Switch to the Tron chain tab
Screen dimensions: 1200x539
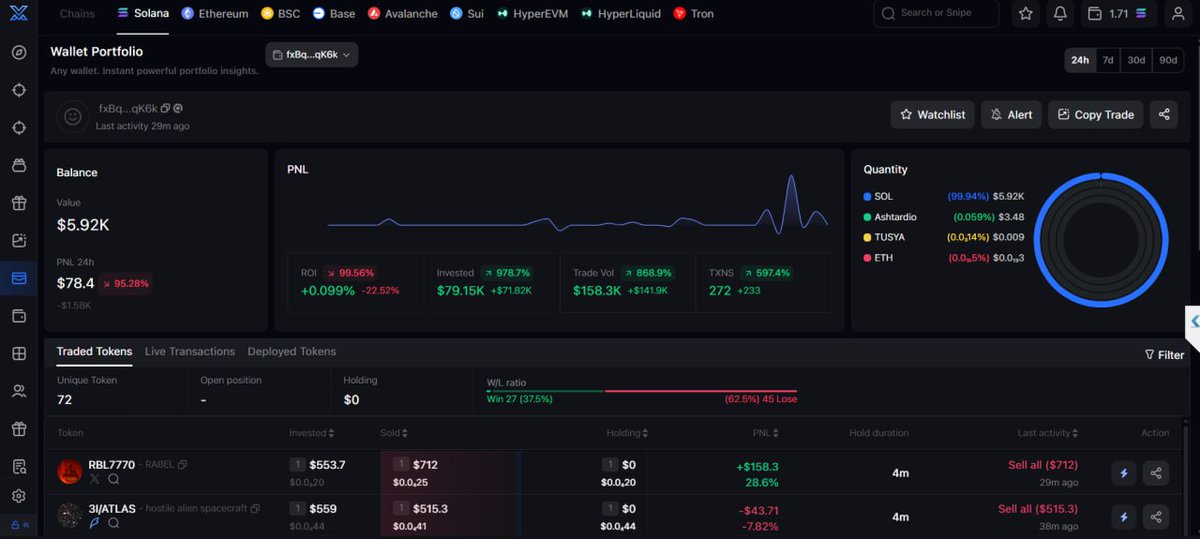click(x=693, y=14)
